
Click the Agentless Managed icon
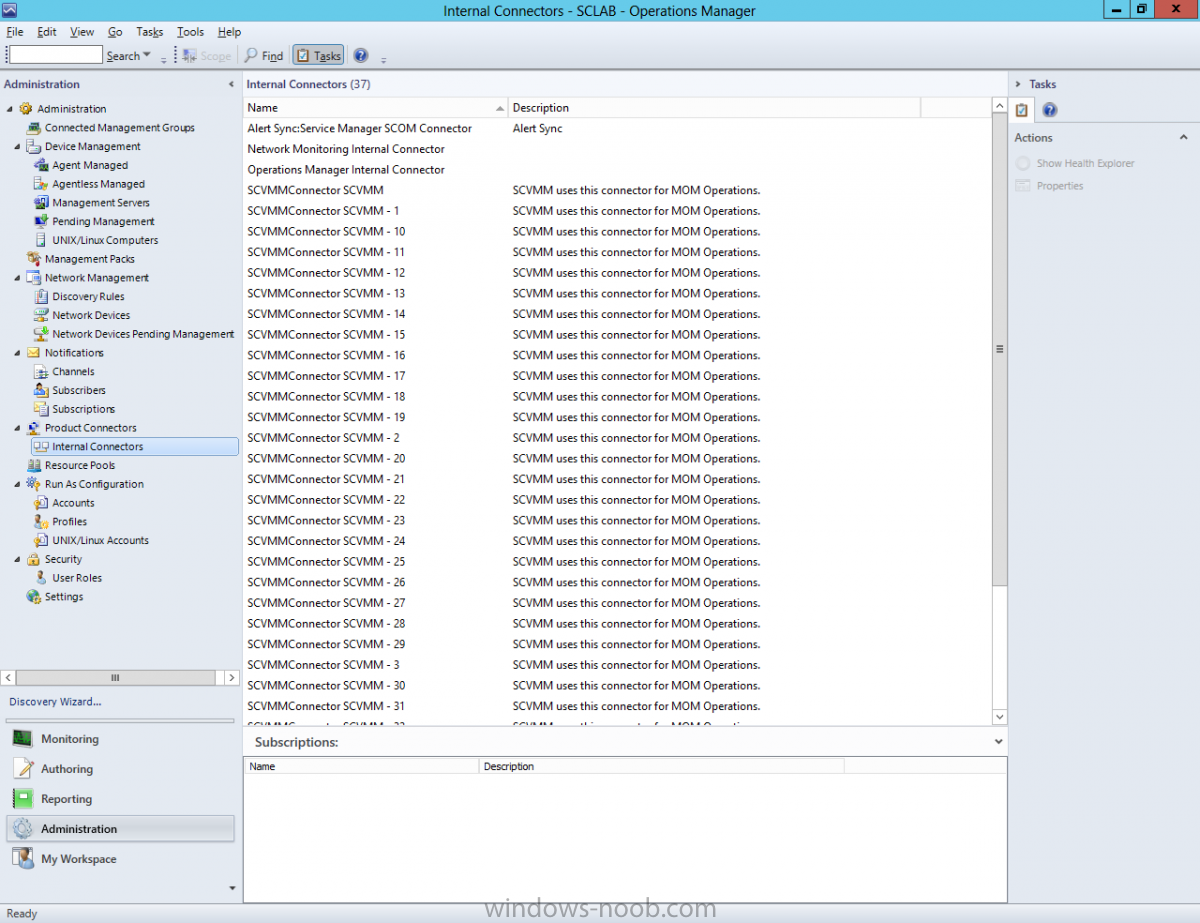point(41,184)
